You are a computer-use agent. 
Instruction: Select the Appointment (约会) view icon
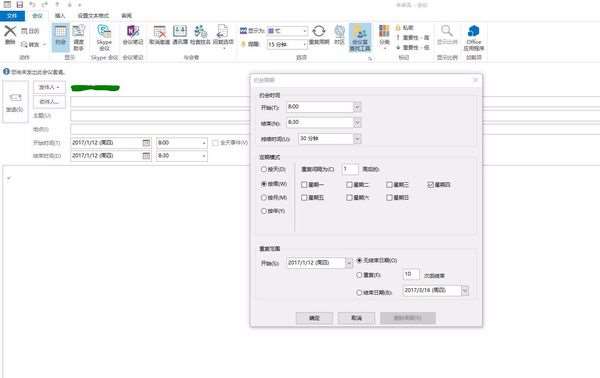click(x=60, y=31)
